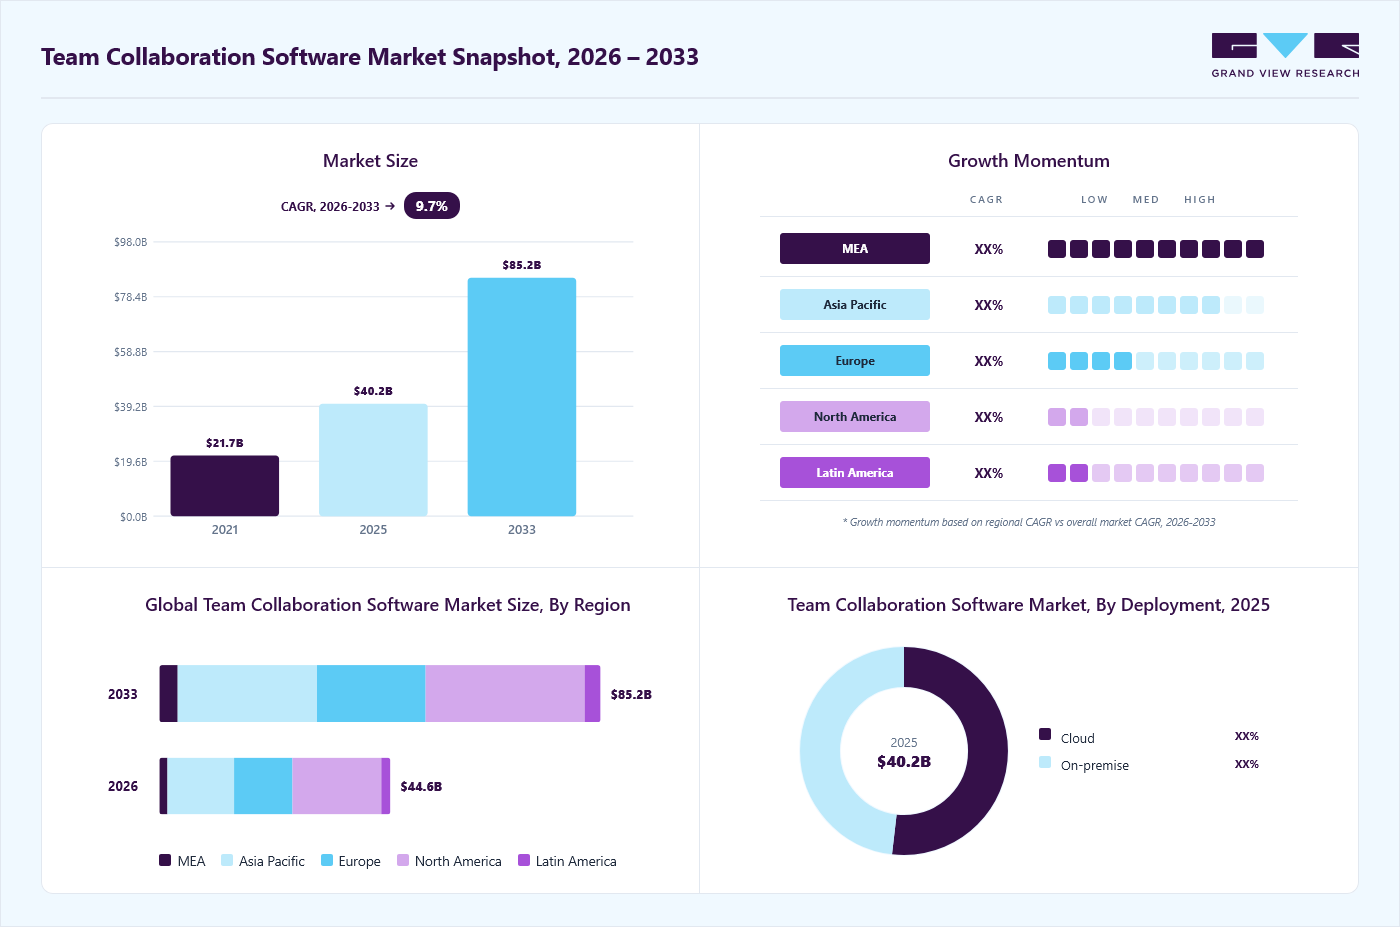The width and height of the screenshot is (1400, 927).
Task: Click the Asia Pacific row XX% value
Action: [989, 305]
